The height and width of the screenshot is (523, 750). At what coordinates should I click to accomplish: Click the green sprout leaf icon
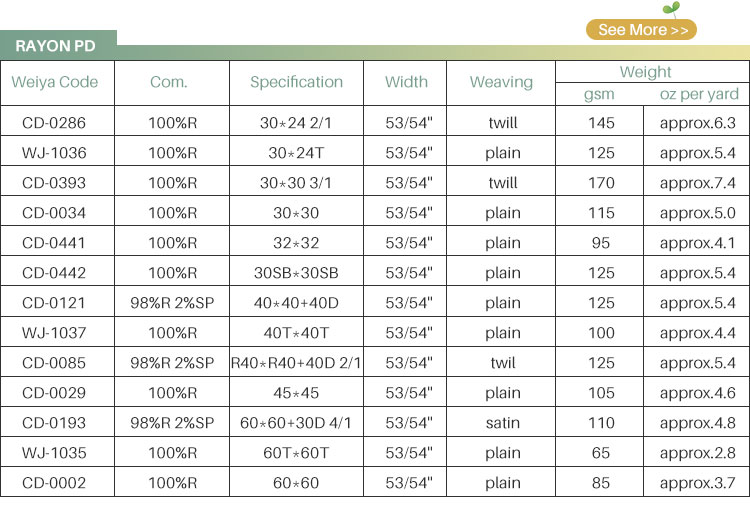[673, 9]
